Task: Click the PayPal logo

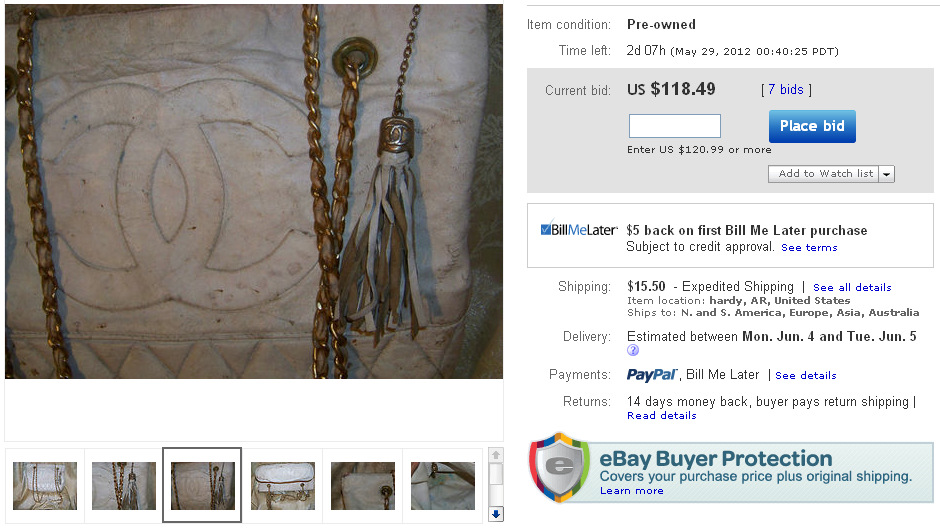Action: coord(652,375)
